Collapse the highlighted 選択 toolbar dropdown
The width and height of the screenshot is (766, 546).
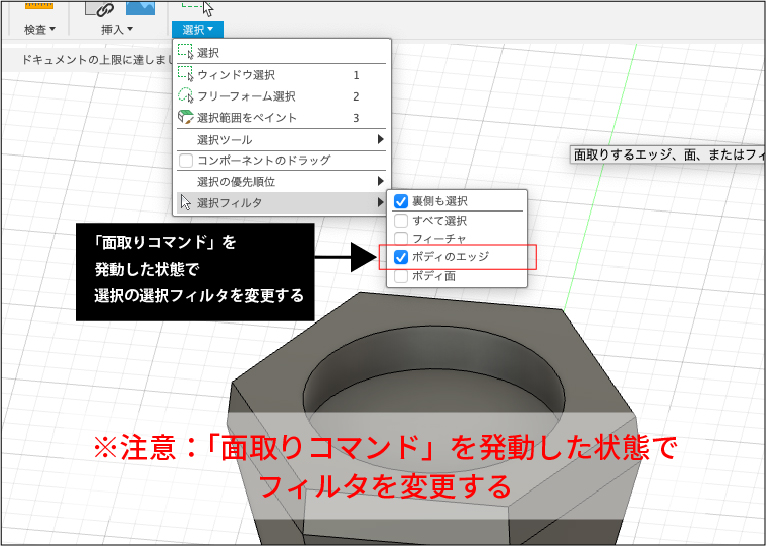pos(197,30)
